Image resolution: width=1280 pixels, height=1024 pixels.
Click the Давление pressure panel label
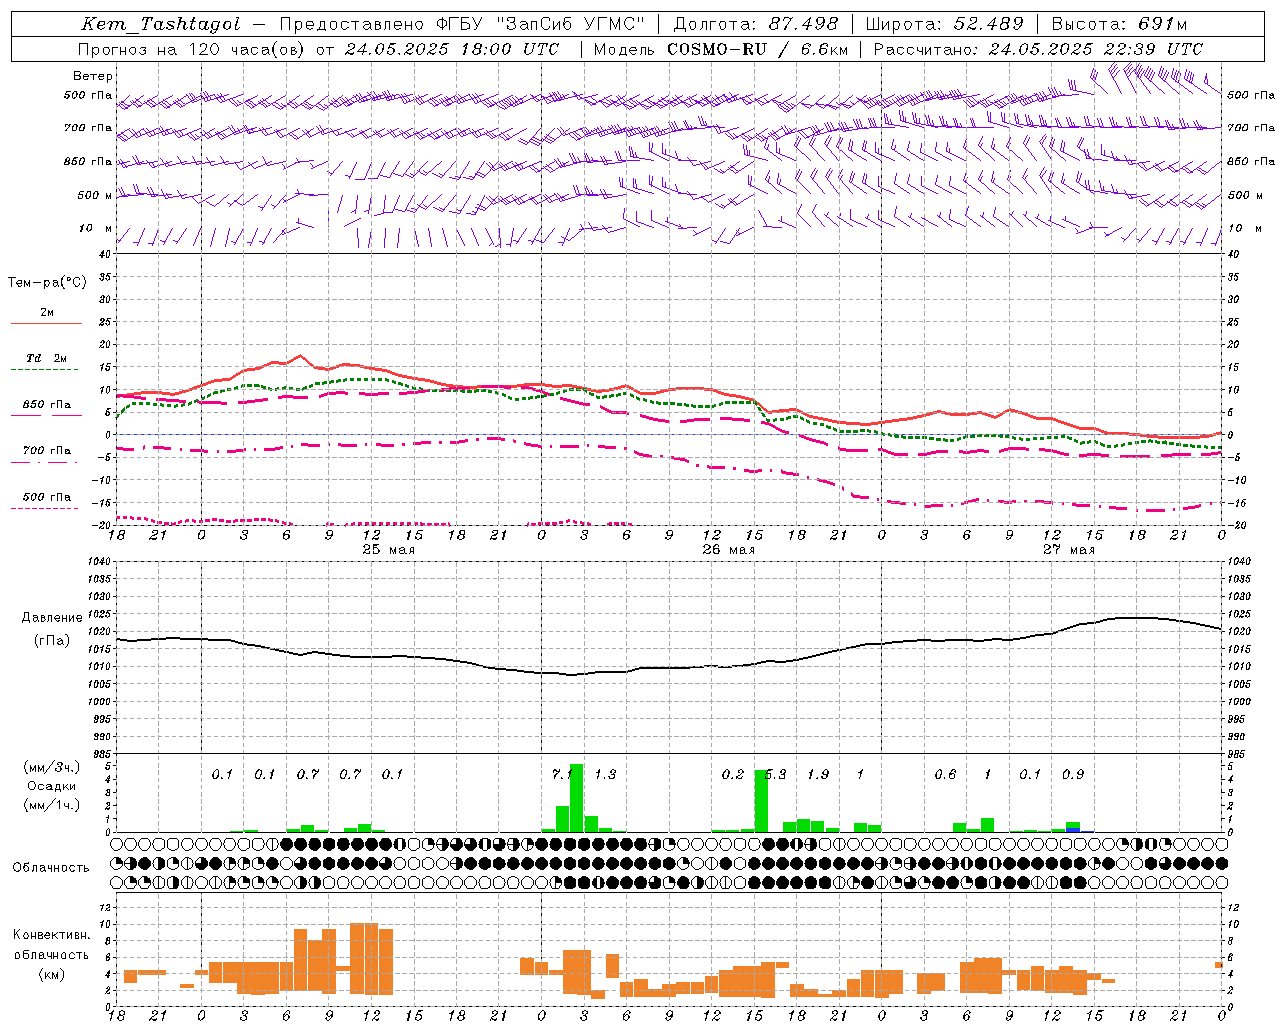tap(52, 618)
